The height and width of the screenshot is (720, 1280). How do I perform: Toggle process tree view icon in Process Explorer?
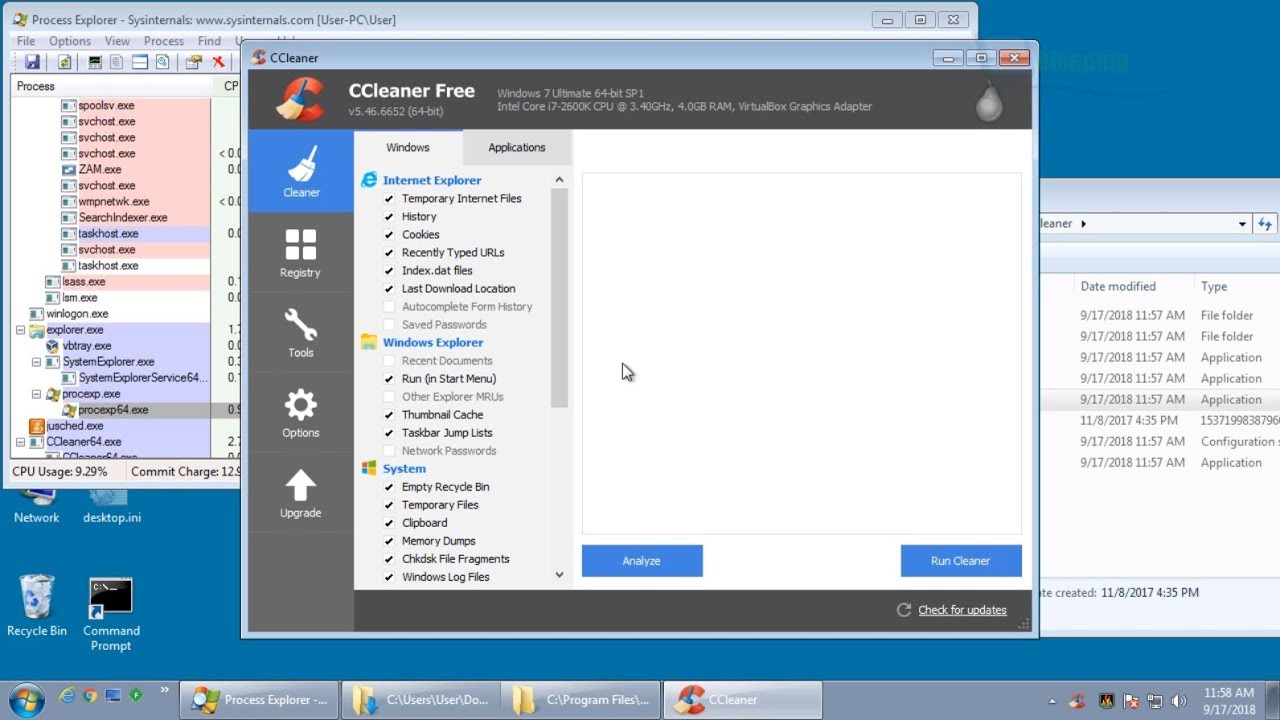coord(117,62)
